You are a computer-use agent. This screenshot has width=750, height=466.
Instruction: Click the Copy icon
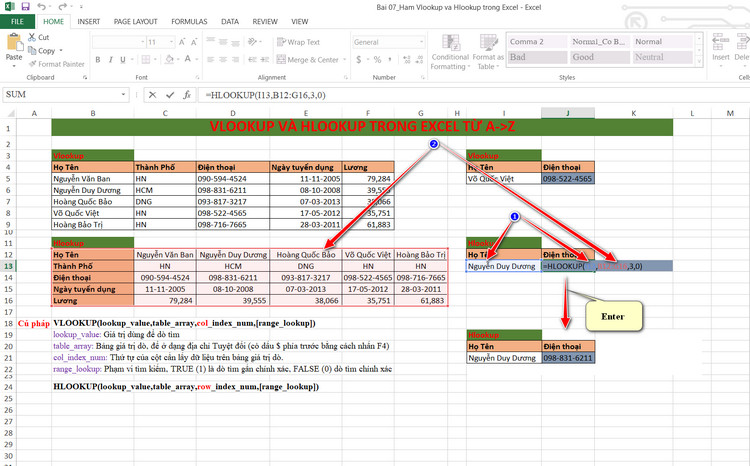(32, 50)
